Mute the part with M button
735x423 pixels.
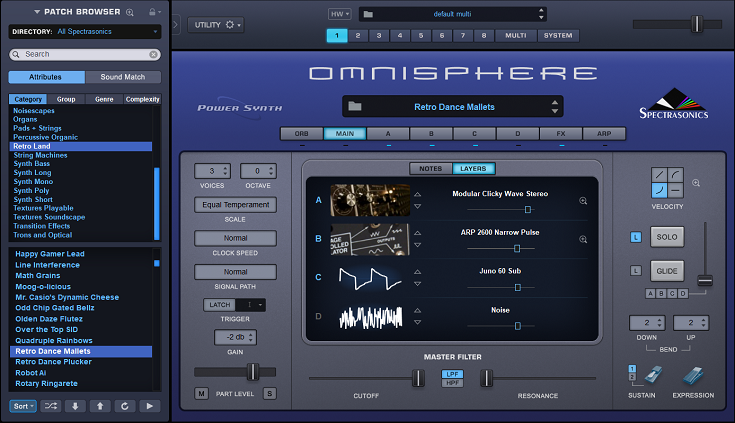click(x=201, y=394)
